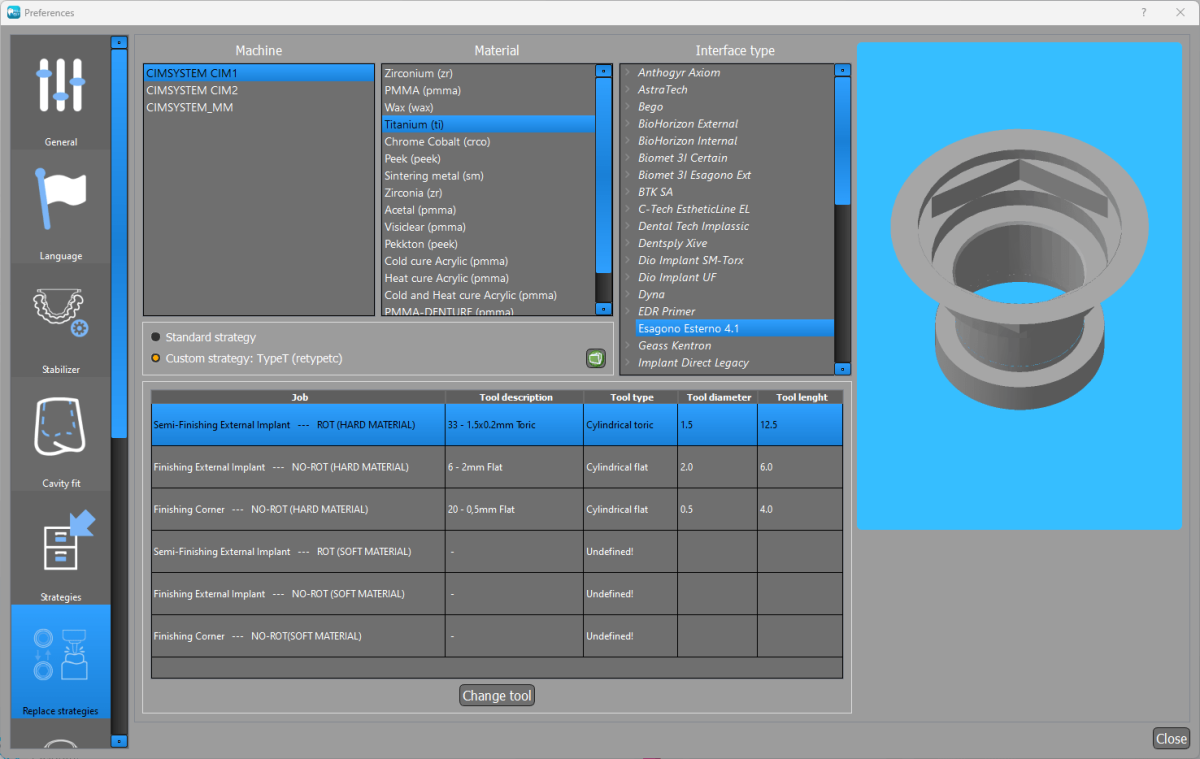Select the Replace strategies section
The height and width of the screenshot is (759, 1200).
[61, 661]
